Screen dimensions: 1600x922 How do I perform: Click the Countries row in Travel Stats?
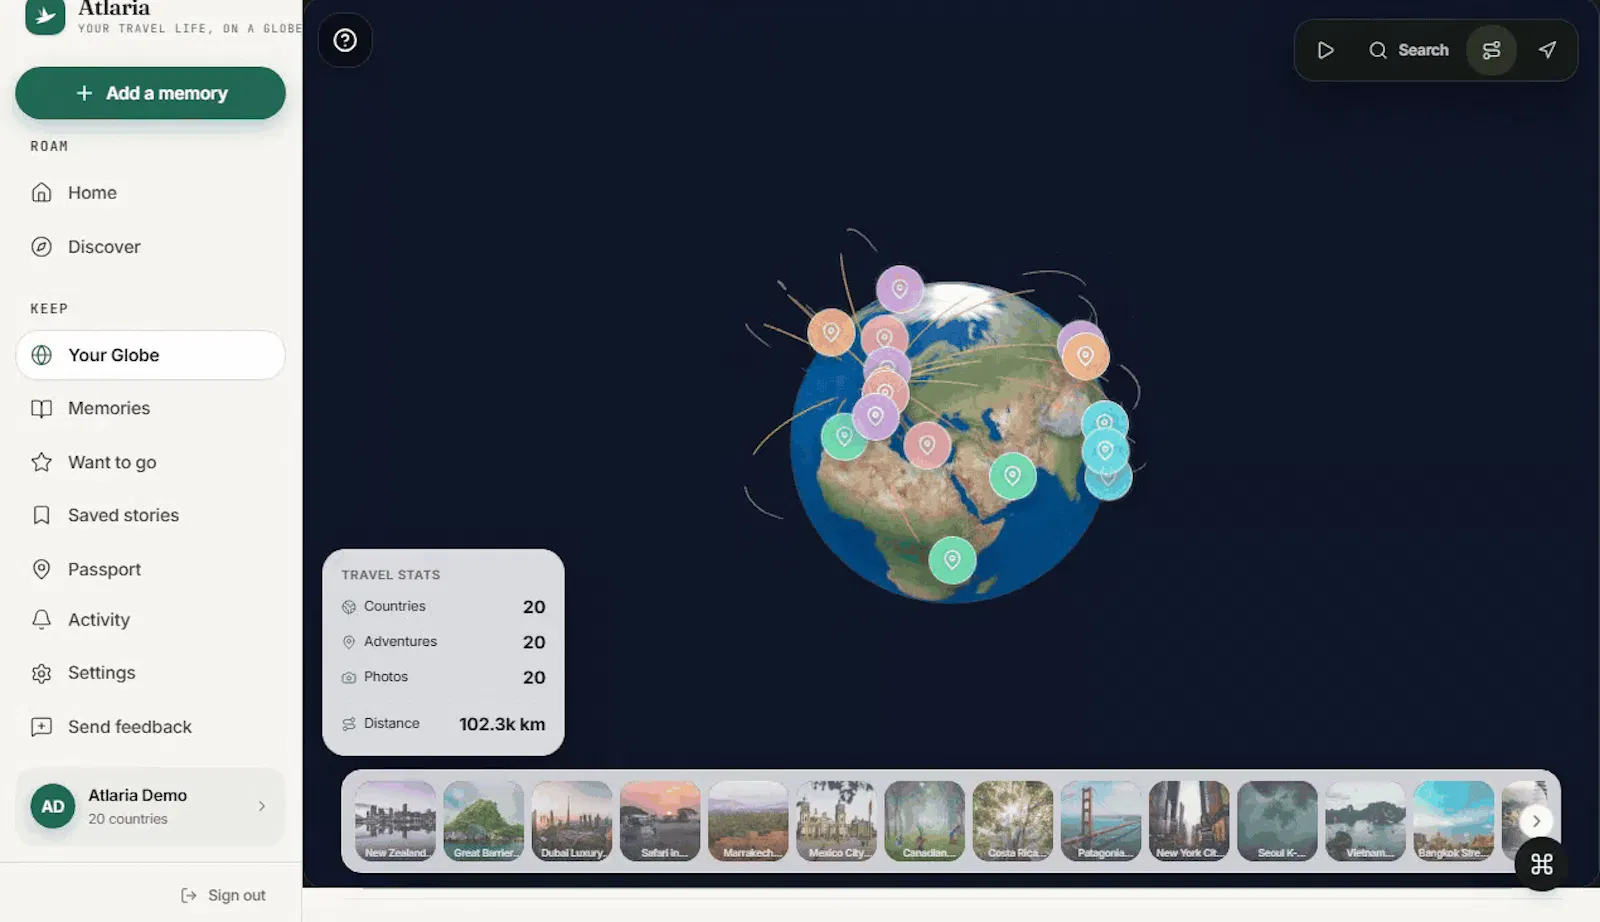[443, 607]
